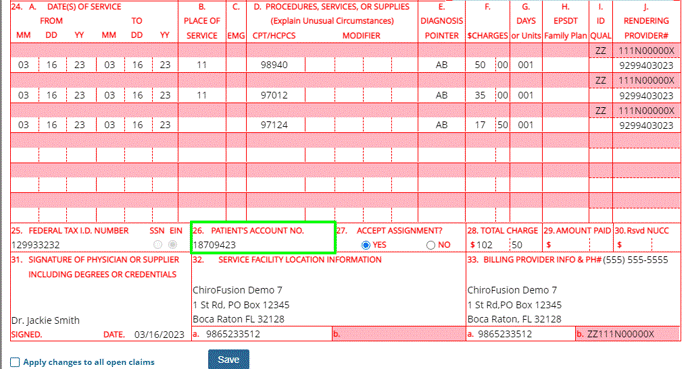This screenshot has width=688, height=369.
Task: Select YES for Accept Assignment
Action: click(366, 245)
